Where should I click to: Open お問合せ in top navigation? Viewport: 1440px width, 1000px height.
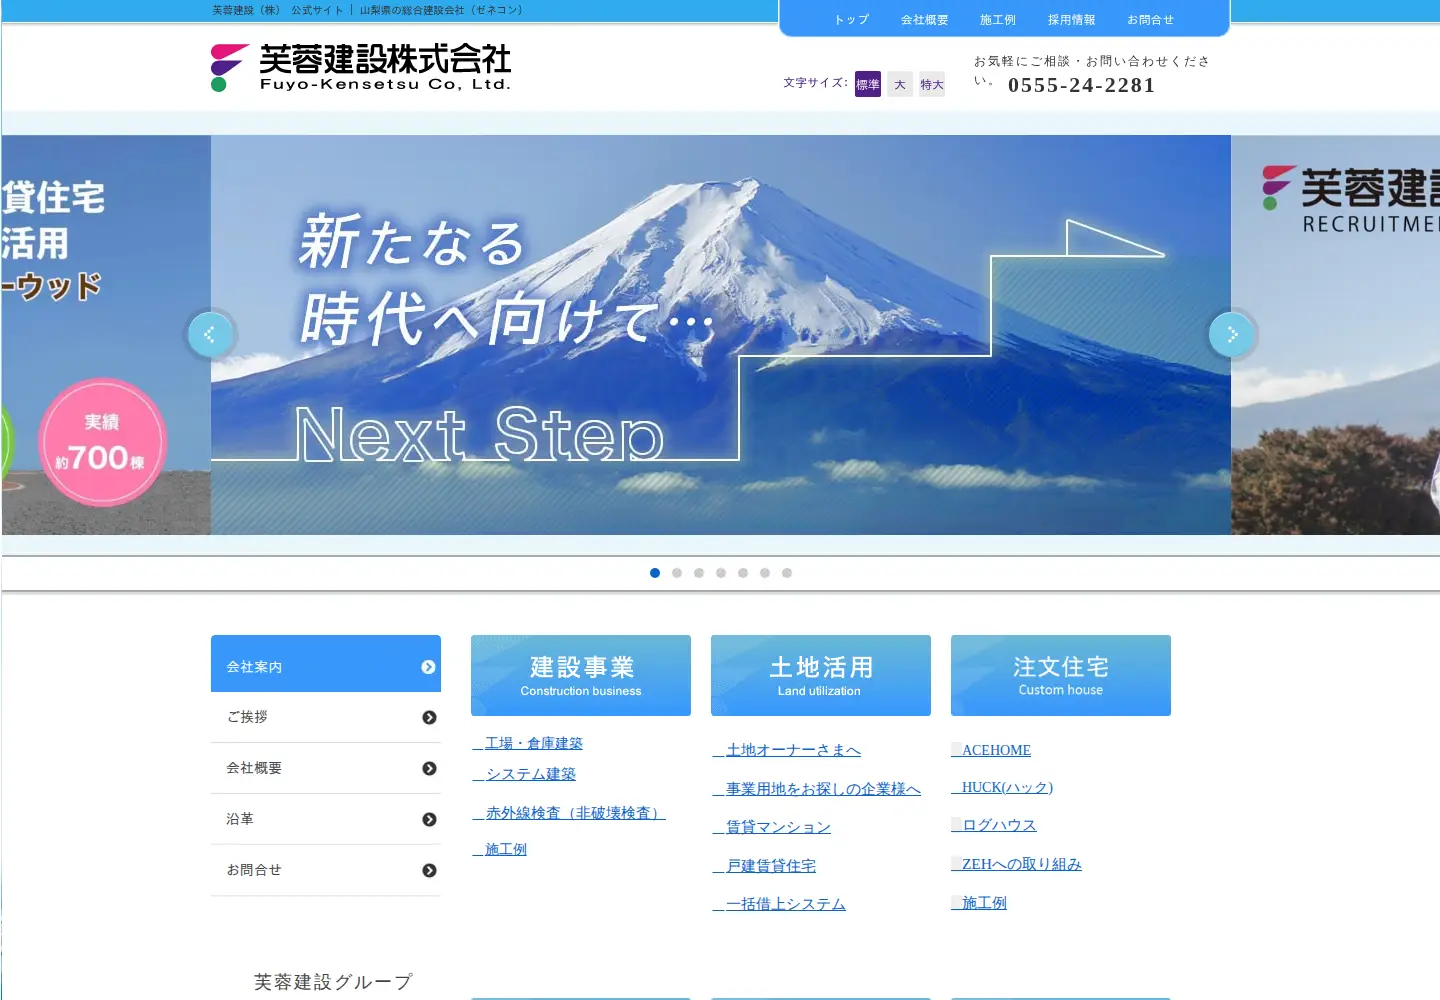click(x=1150, y=19)
